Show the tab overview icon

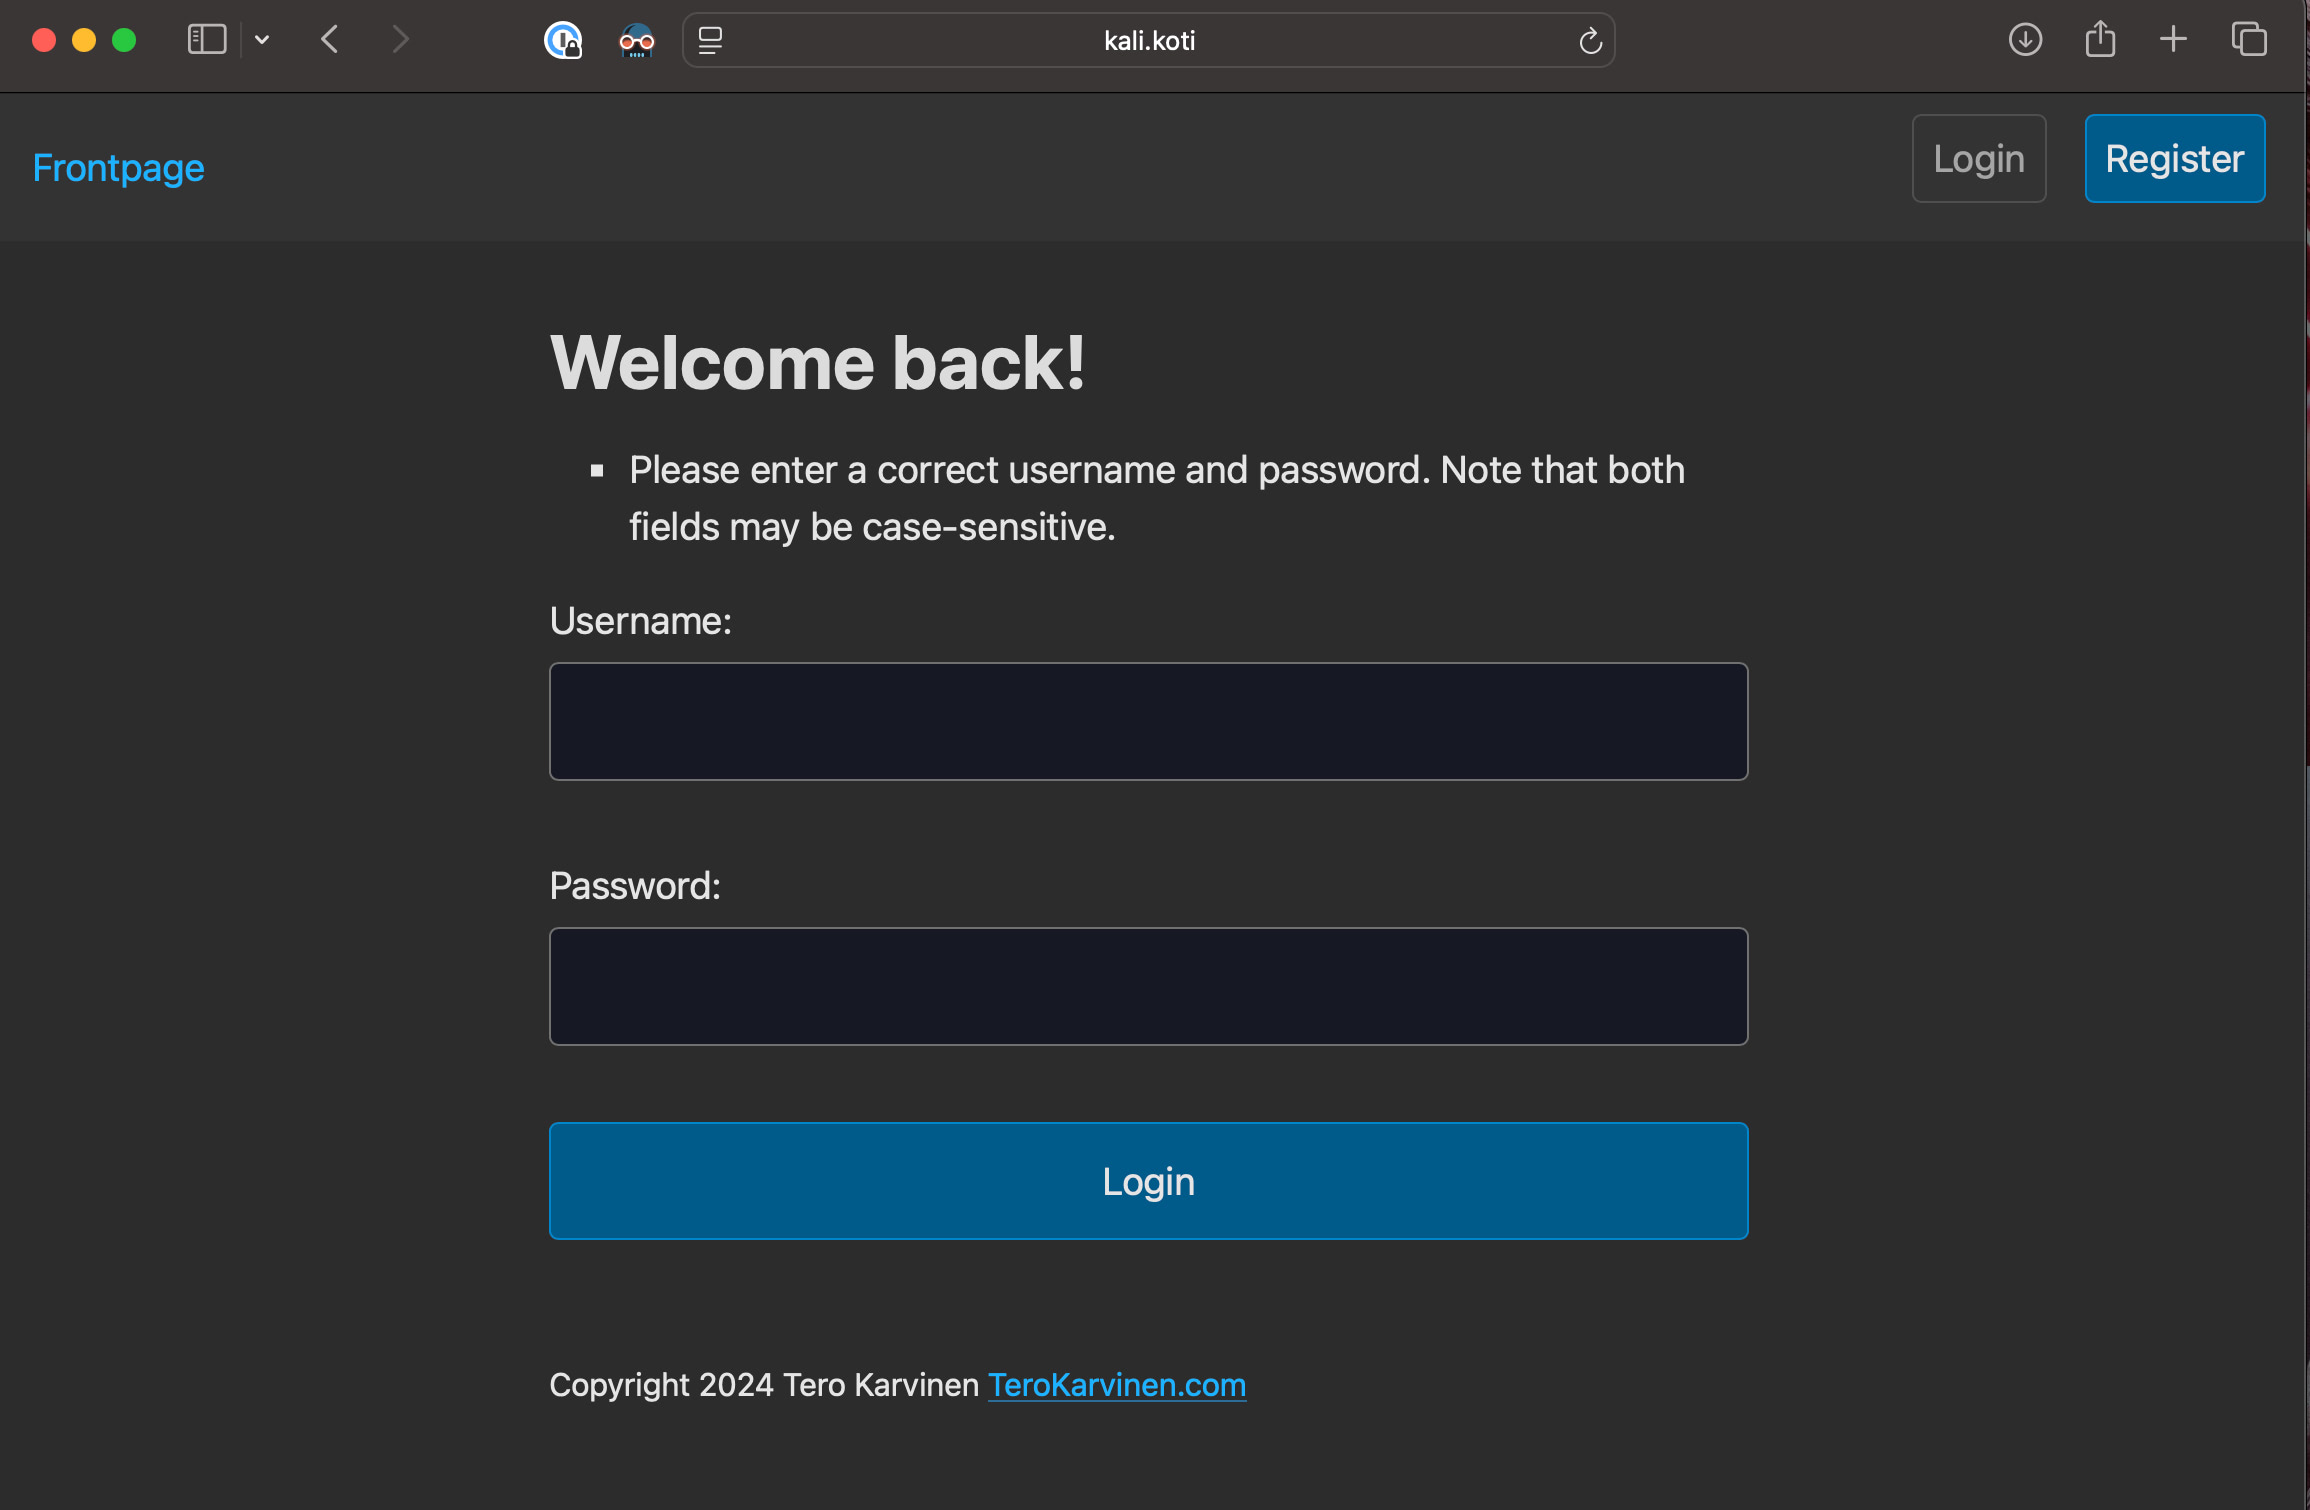click(x=2249, y=40)
